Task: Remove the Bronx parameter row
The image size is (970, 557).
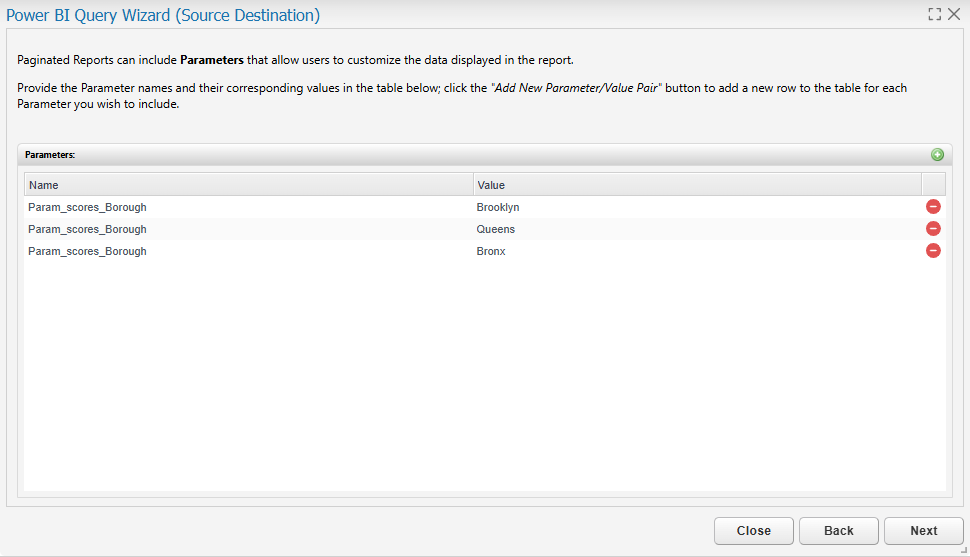Action: tap(933, 251)
